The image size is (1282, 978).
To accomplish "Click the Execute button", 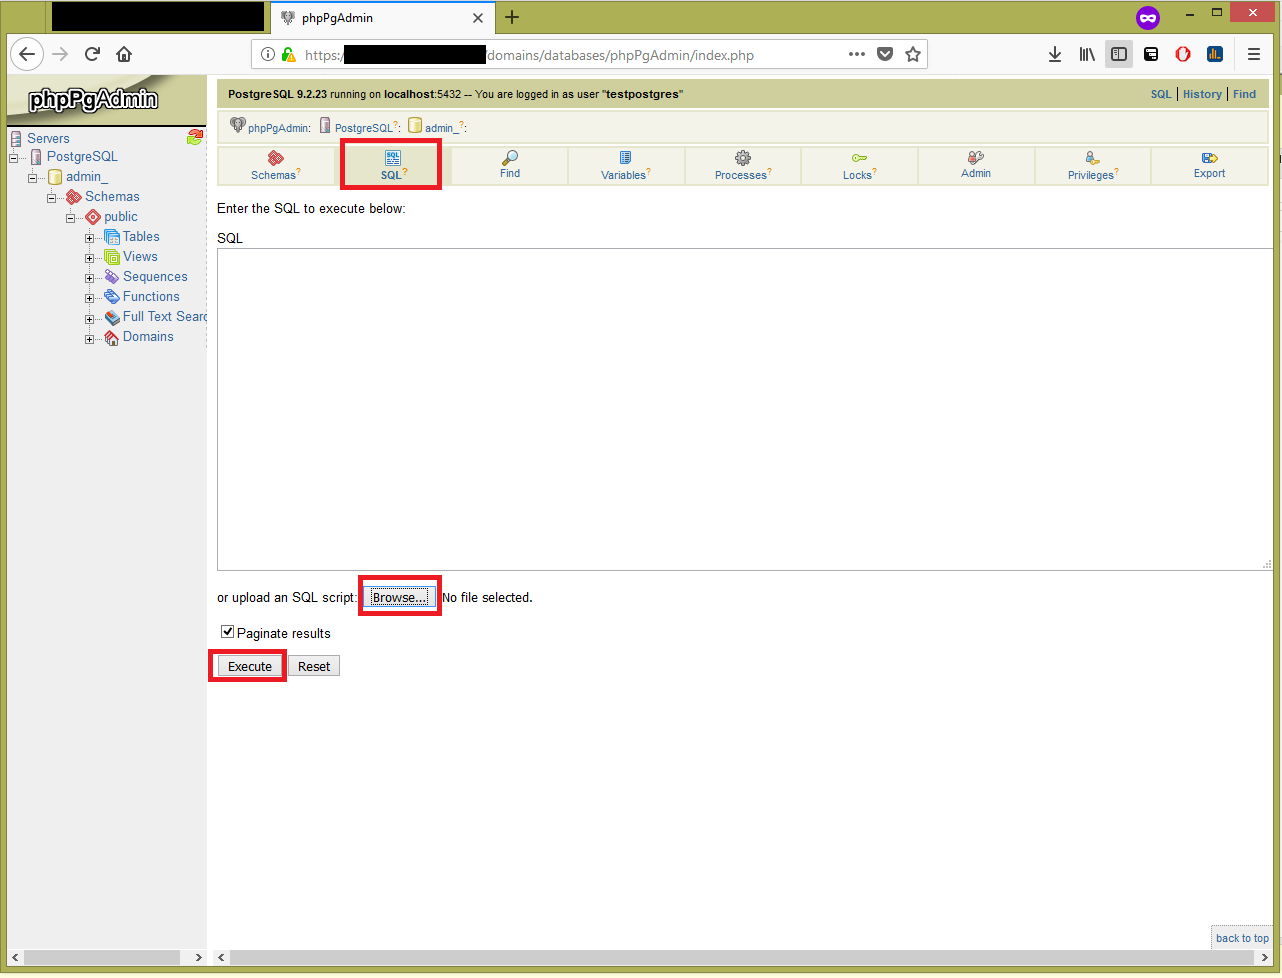I will (x=249, y=666).
